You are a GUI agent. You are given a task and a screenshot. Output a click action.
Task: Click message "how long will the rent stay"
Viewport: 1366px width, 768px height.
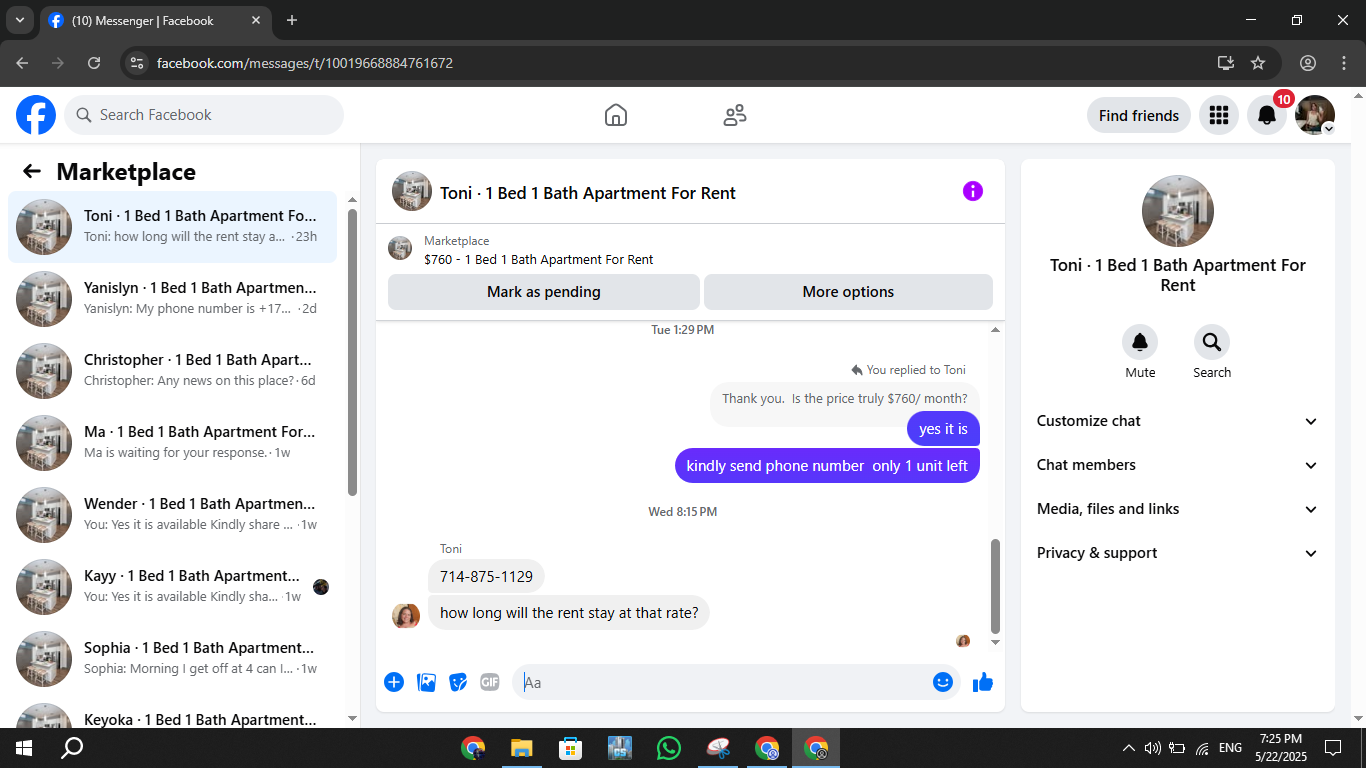[569, 613]
